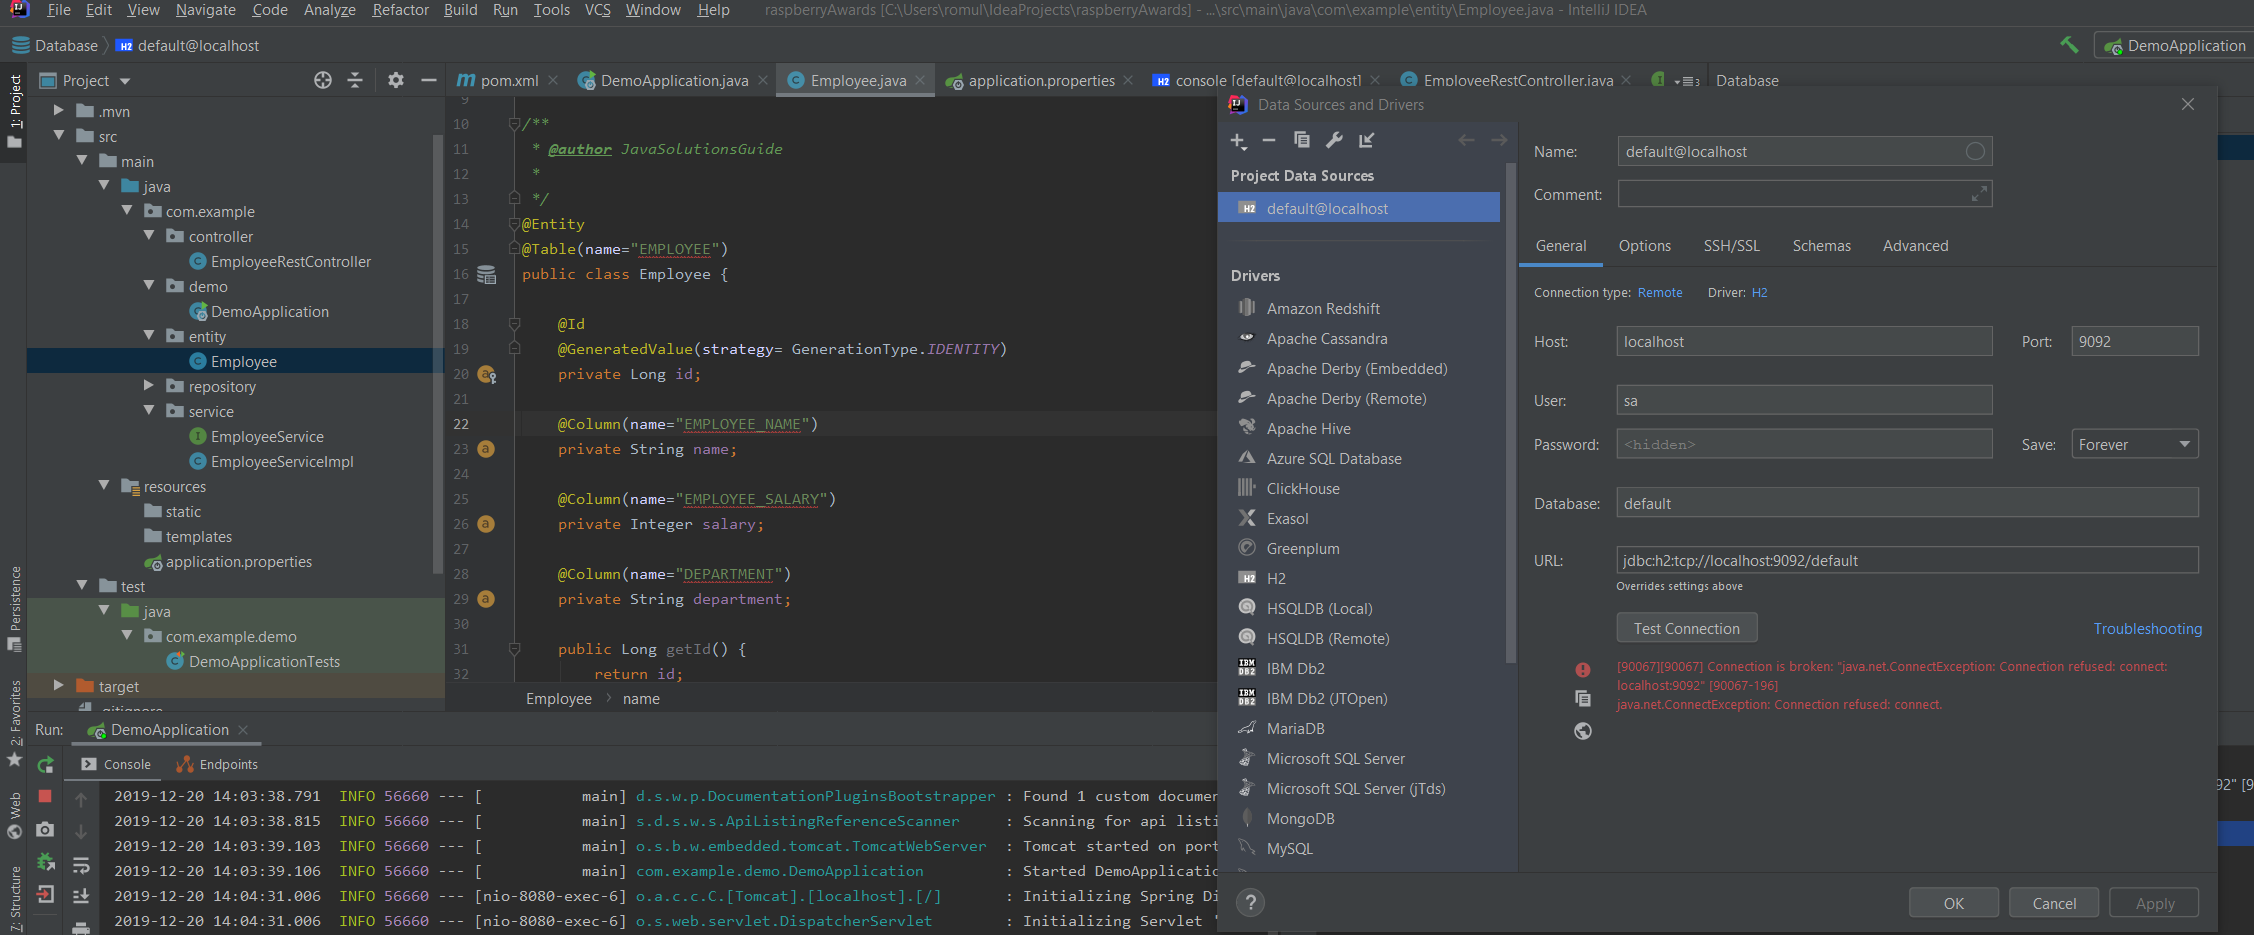Print console output with printer icon
Viewport: 2254px width, 935px height.
pyautogui.click(x=81, y=927)
